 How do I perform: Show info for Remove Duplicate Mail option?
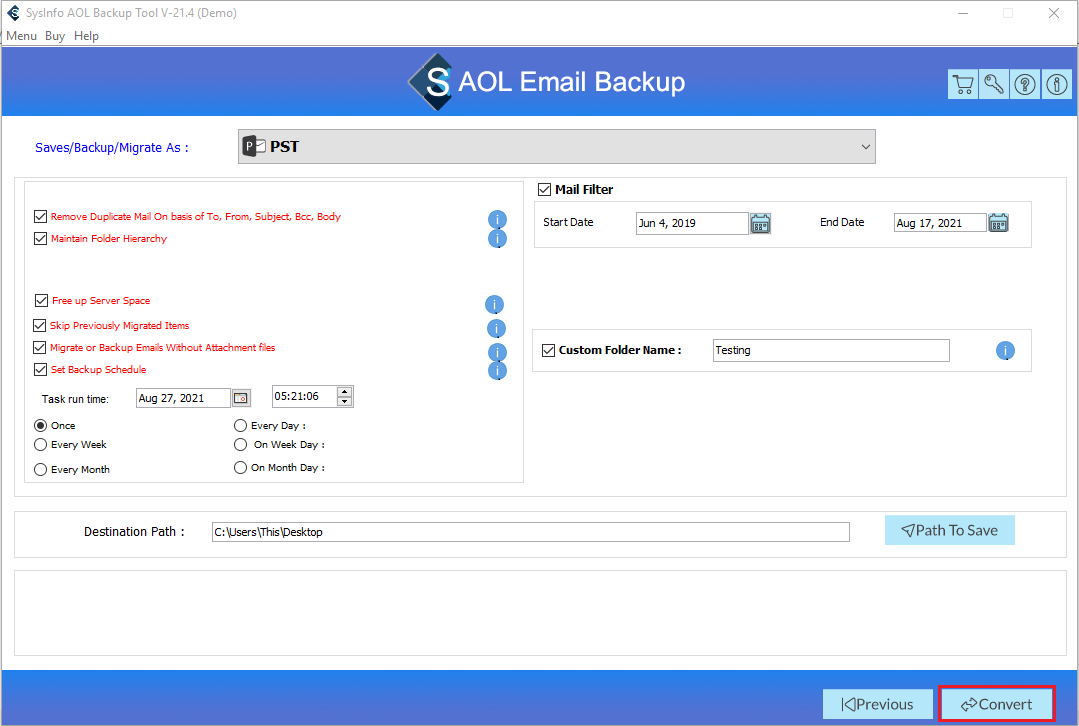[498, 219]
